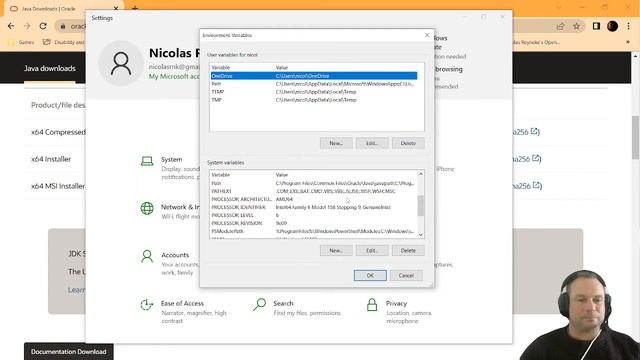
Task: Select the Java downloads tab on Oracle page
Action: click(x=50, y=68)
